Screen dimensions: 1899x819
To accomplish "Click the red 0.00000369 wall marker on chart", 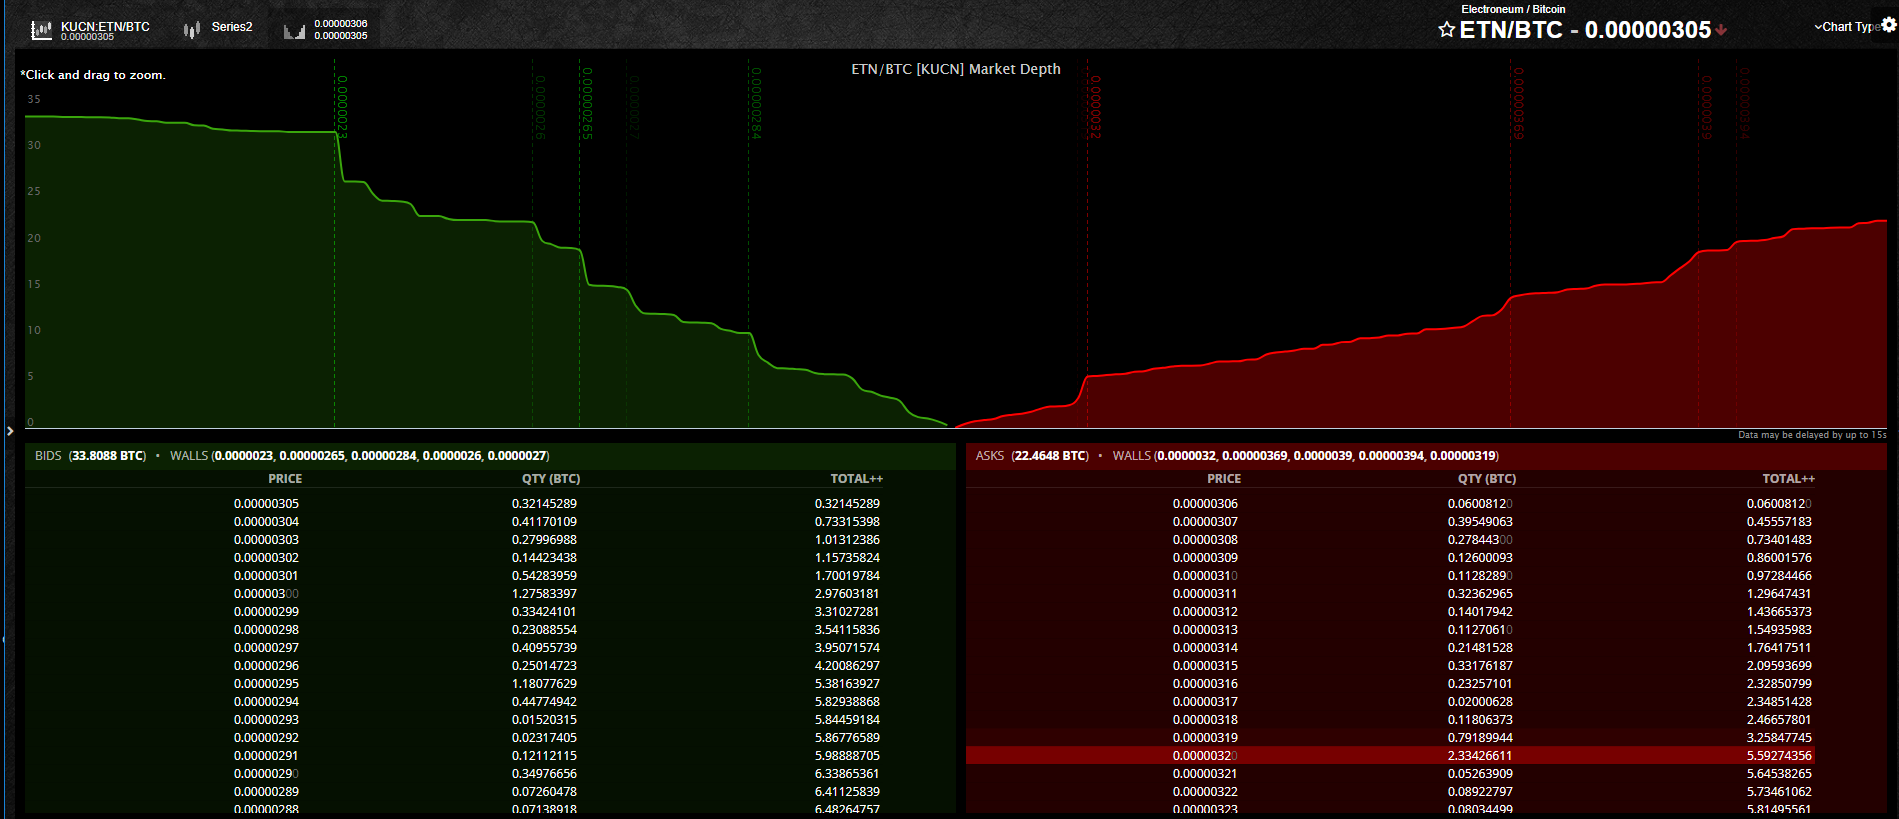I will coord(1517,103).
